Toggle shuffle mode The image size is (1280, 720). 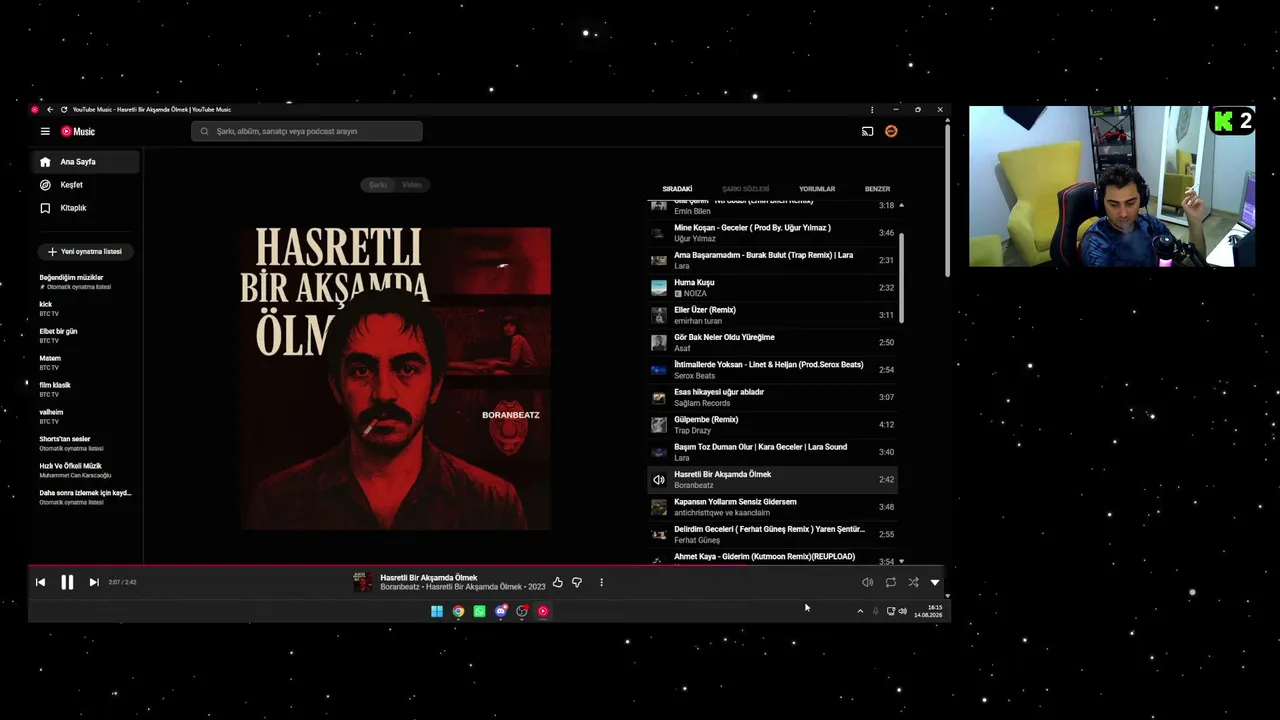pyautogui.click(x=913, y=582)
